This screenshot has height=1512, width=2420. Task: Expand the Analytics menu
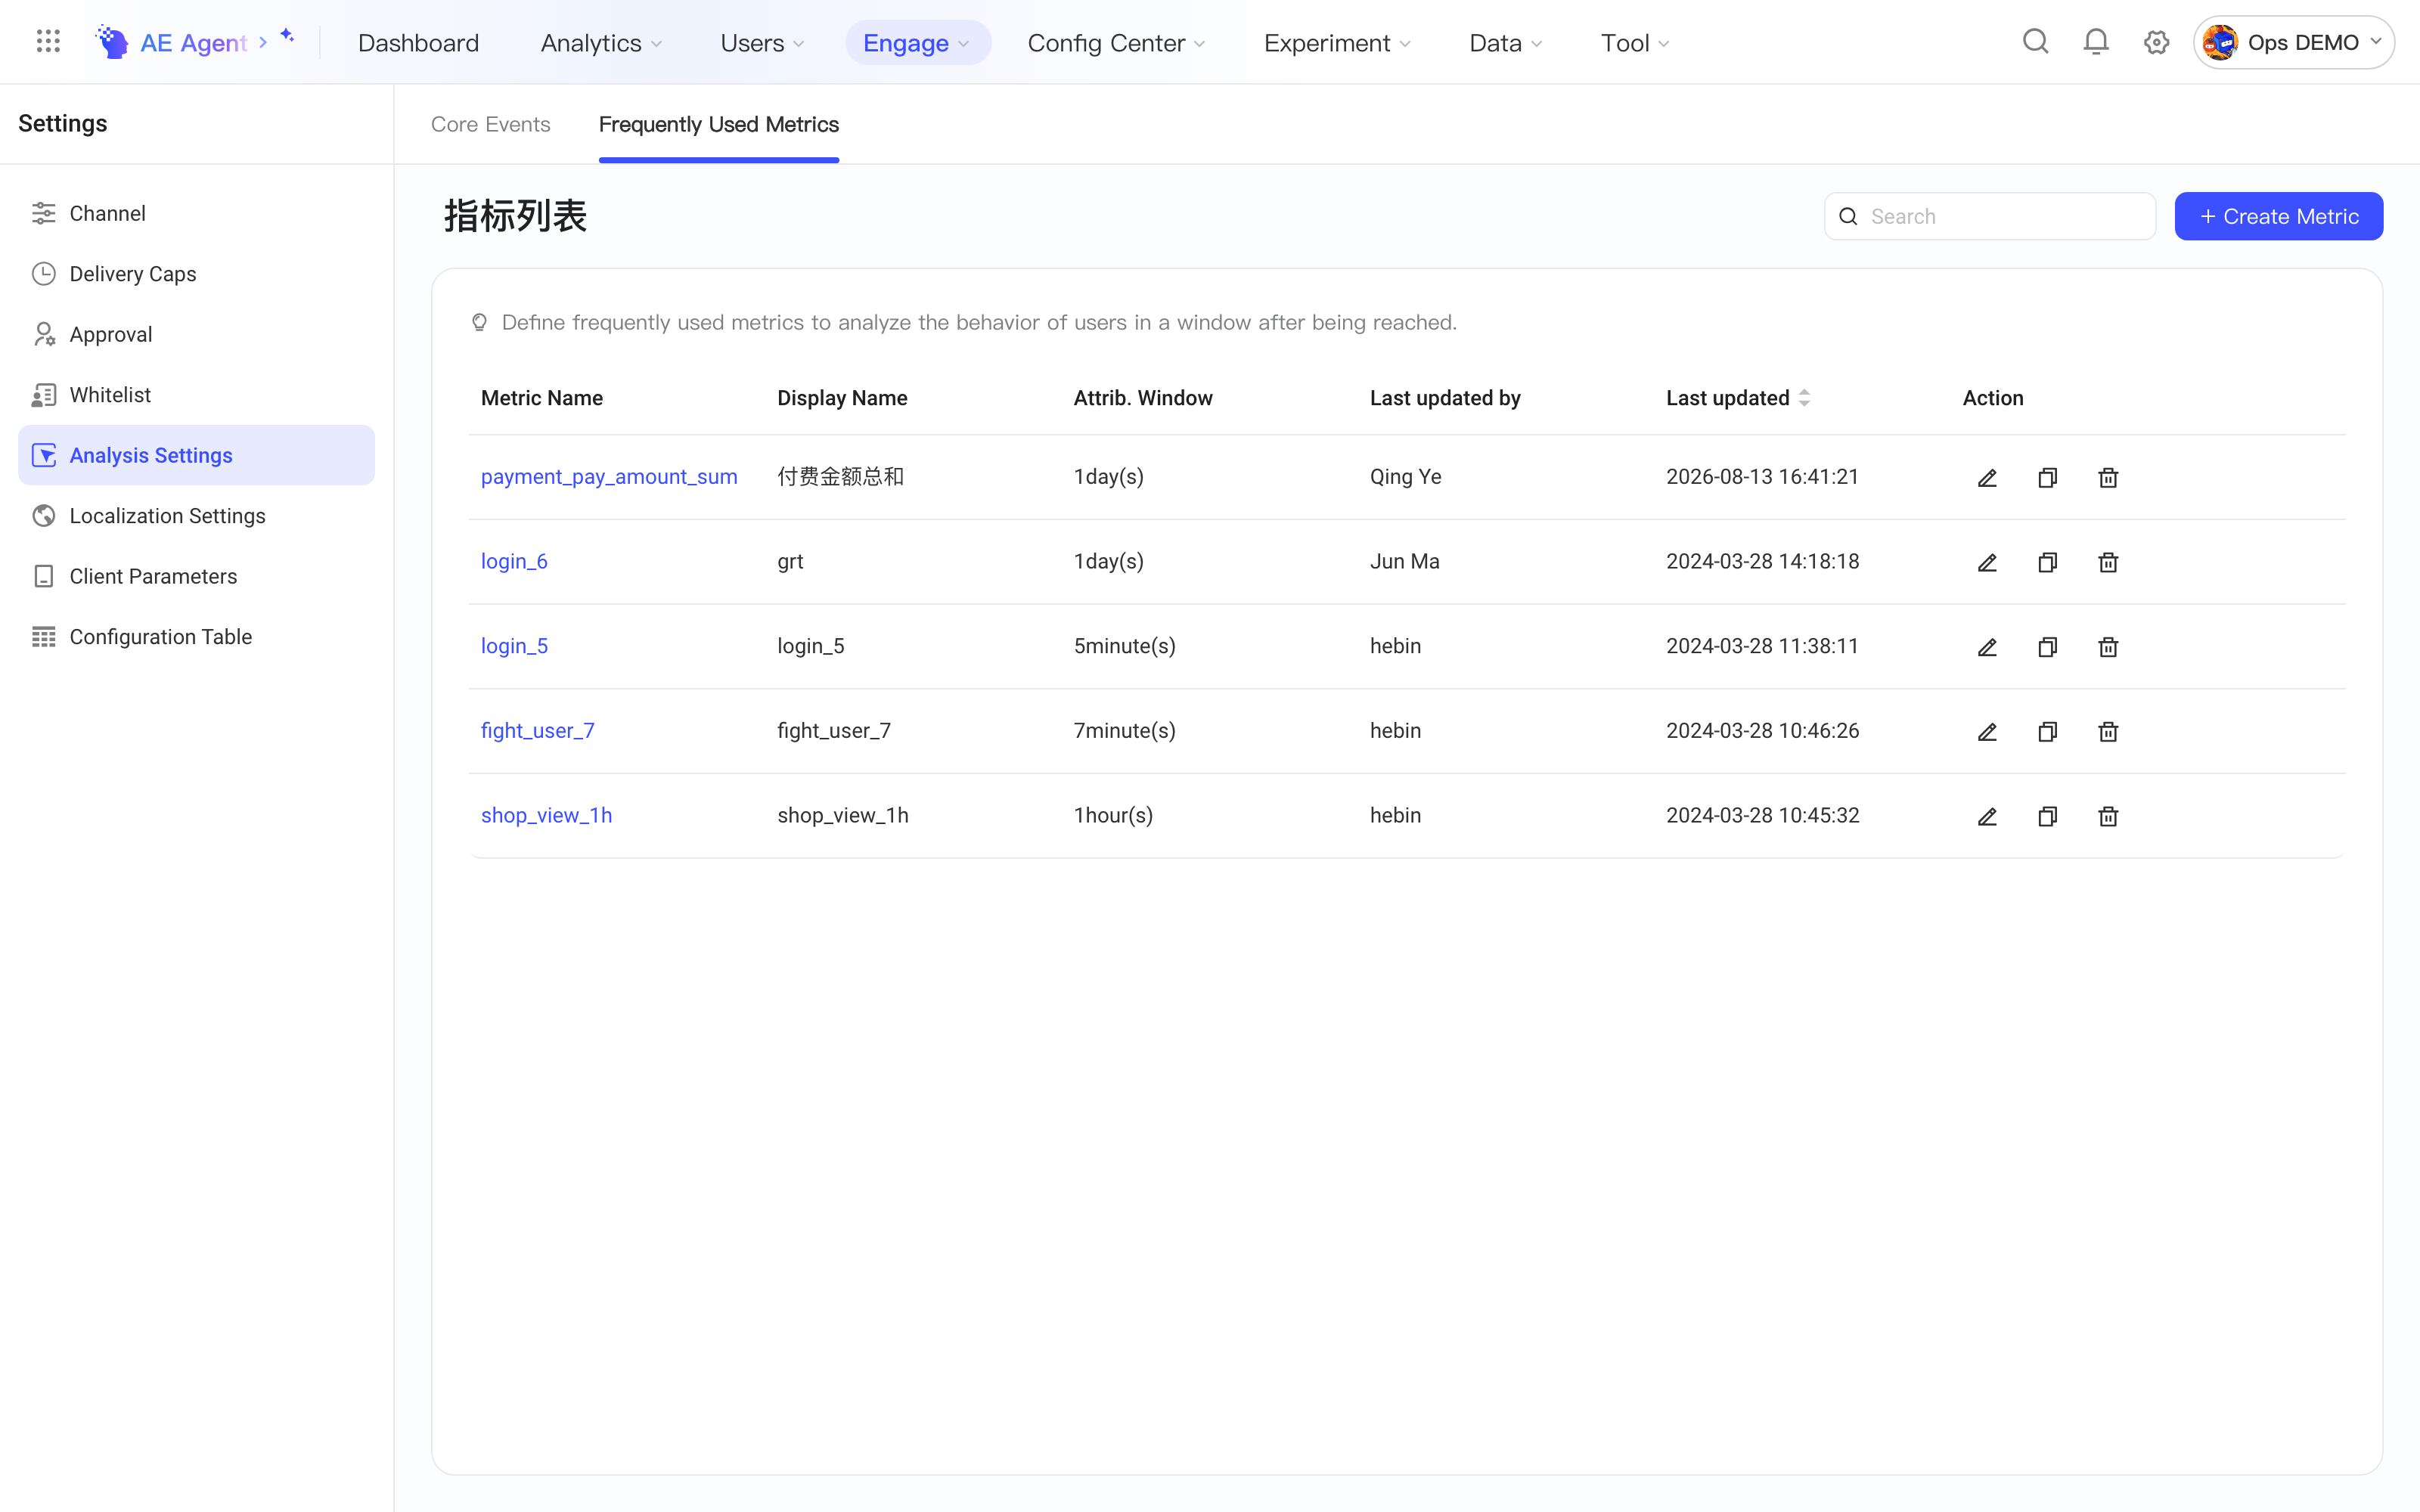pos(601,43)
